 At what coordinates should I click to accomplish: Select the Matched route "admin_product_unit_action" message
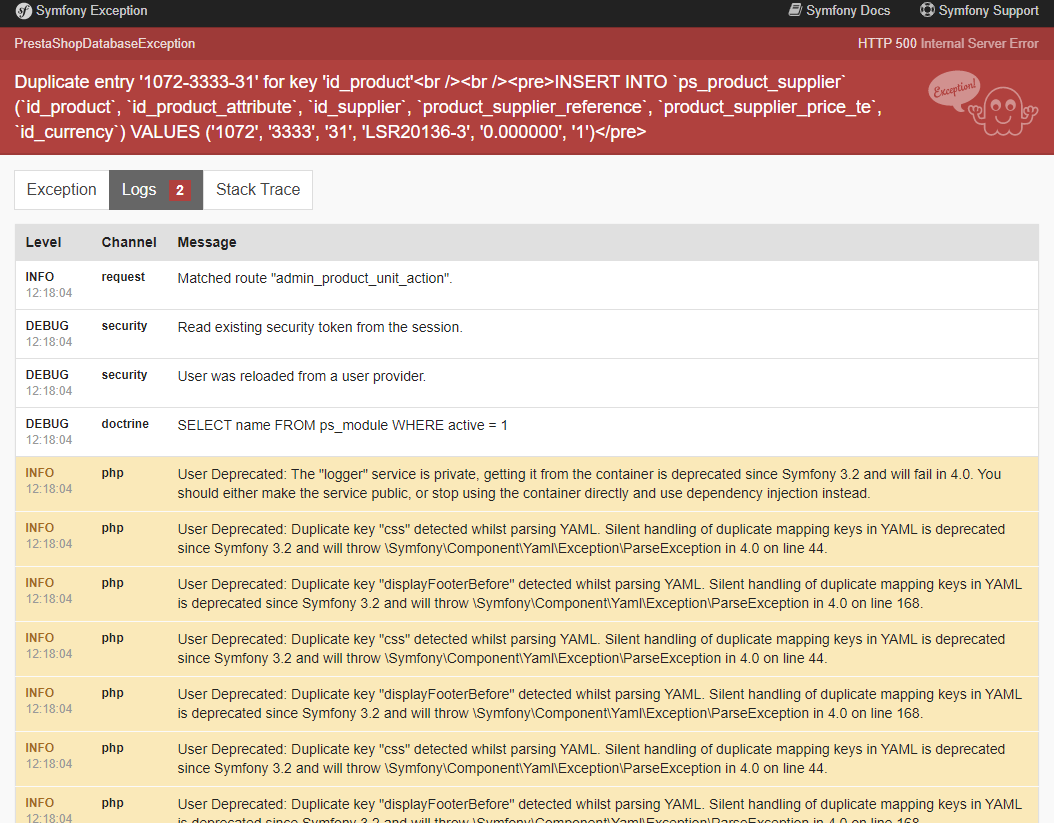(315, 278)
